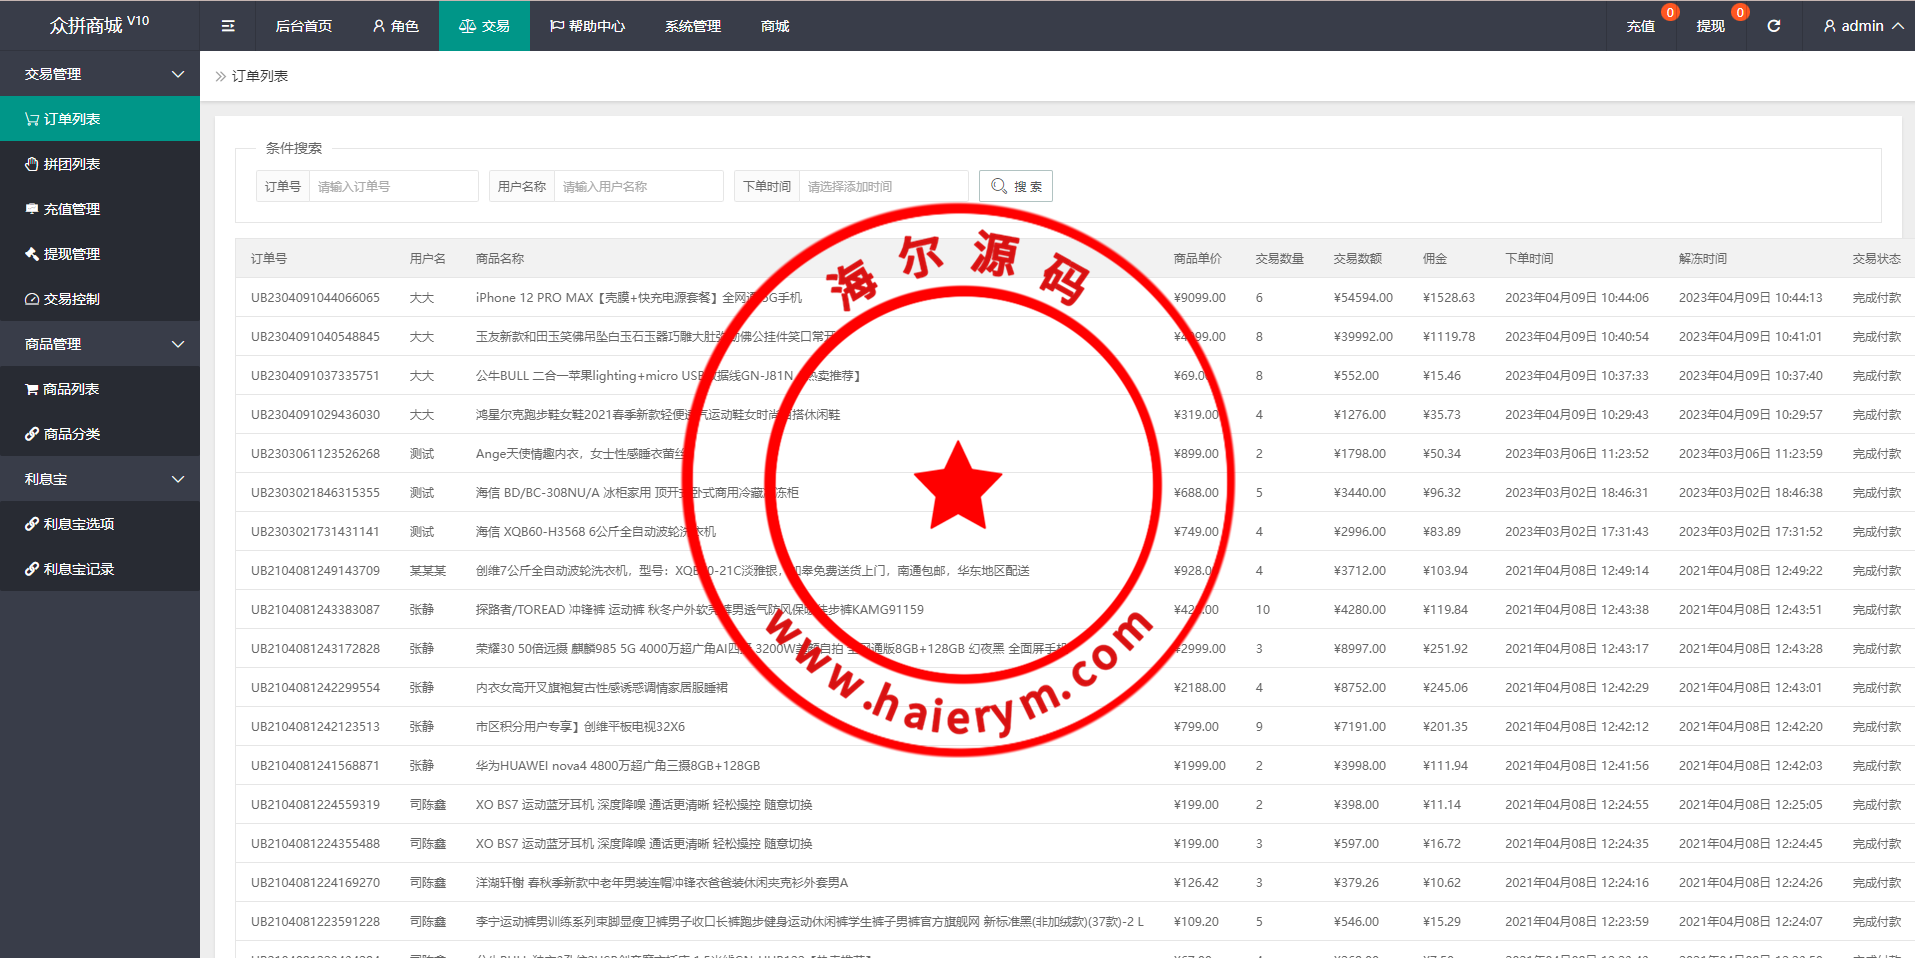Open 利息宝记录 in the sidebar
Image resolution: width=1915 pixels, height=958 pixels.
pos(78,569)
